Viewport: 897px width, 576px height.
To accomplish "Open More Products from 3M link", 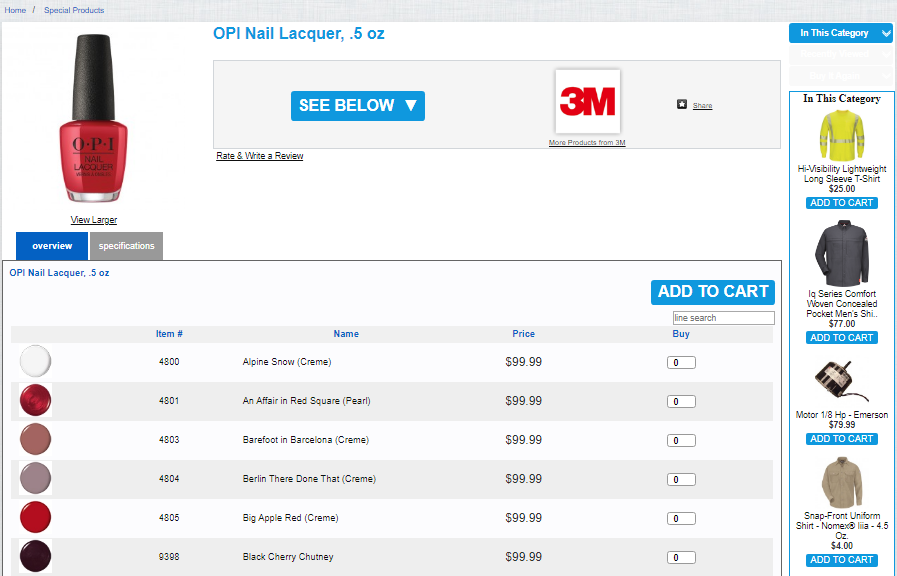I will 587,142.
